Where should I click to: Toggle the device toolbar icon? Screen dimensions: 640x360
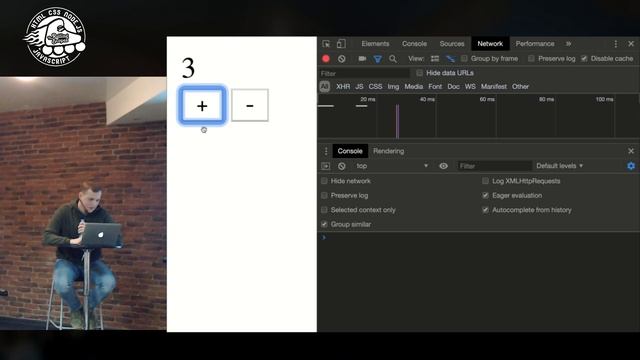pyautogui.click(x=341, y=44)
